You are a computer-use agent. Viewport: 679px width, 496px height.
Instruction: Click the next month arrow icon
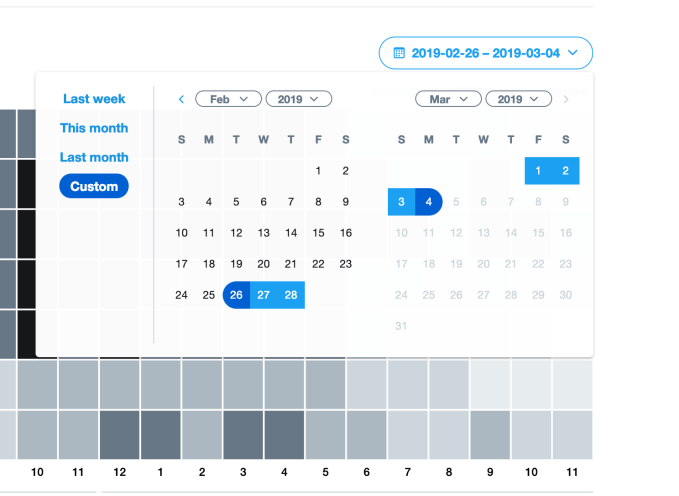[x=566, y=99]
